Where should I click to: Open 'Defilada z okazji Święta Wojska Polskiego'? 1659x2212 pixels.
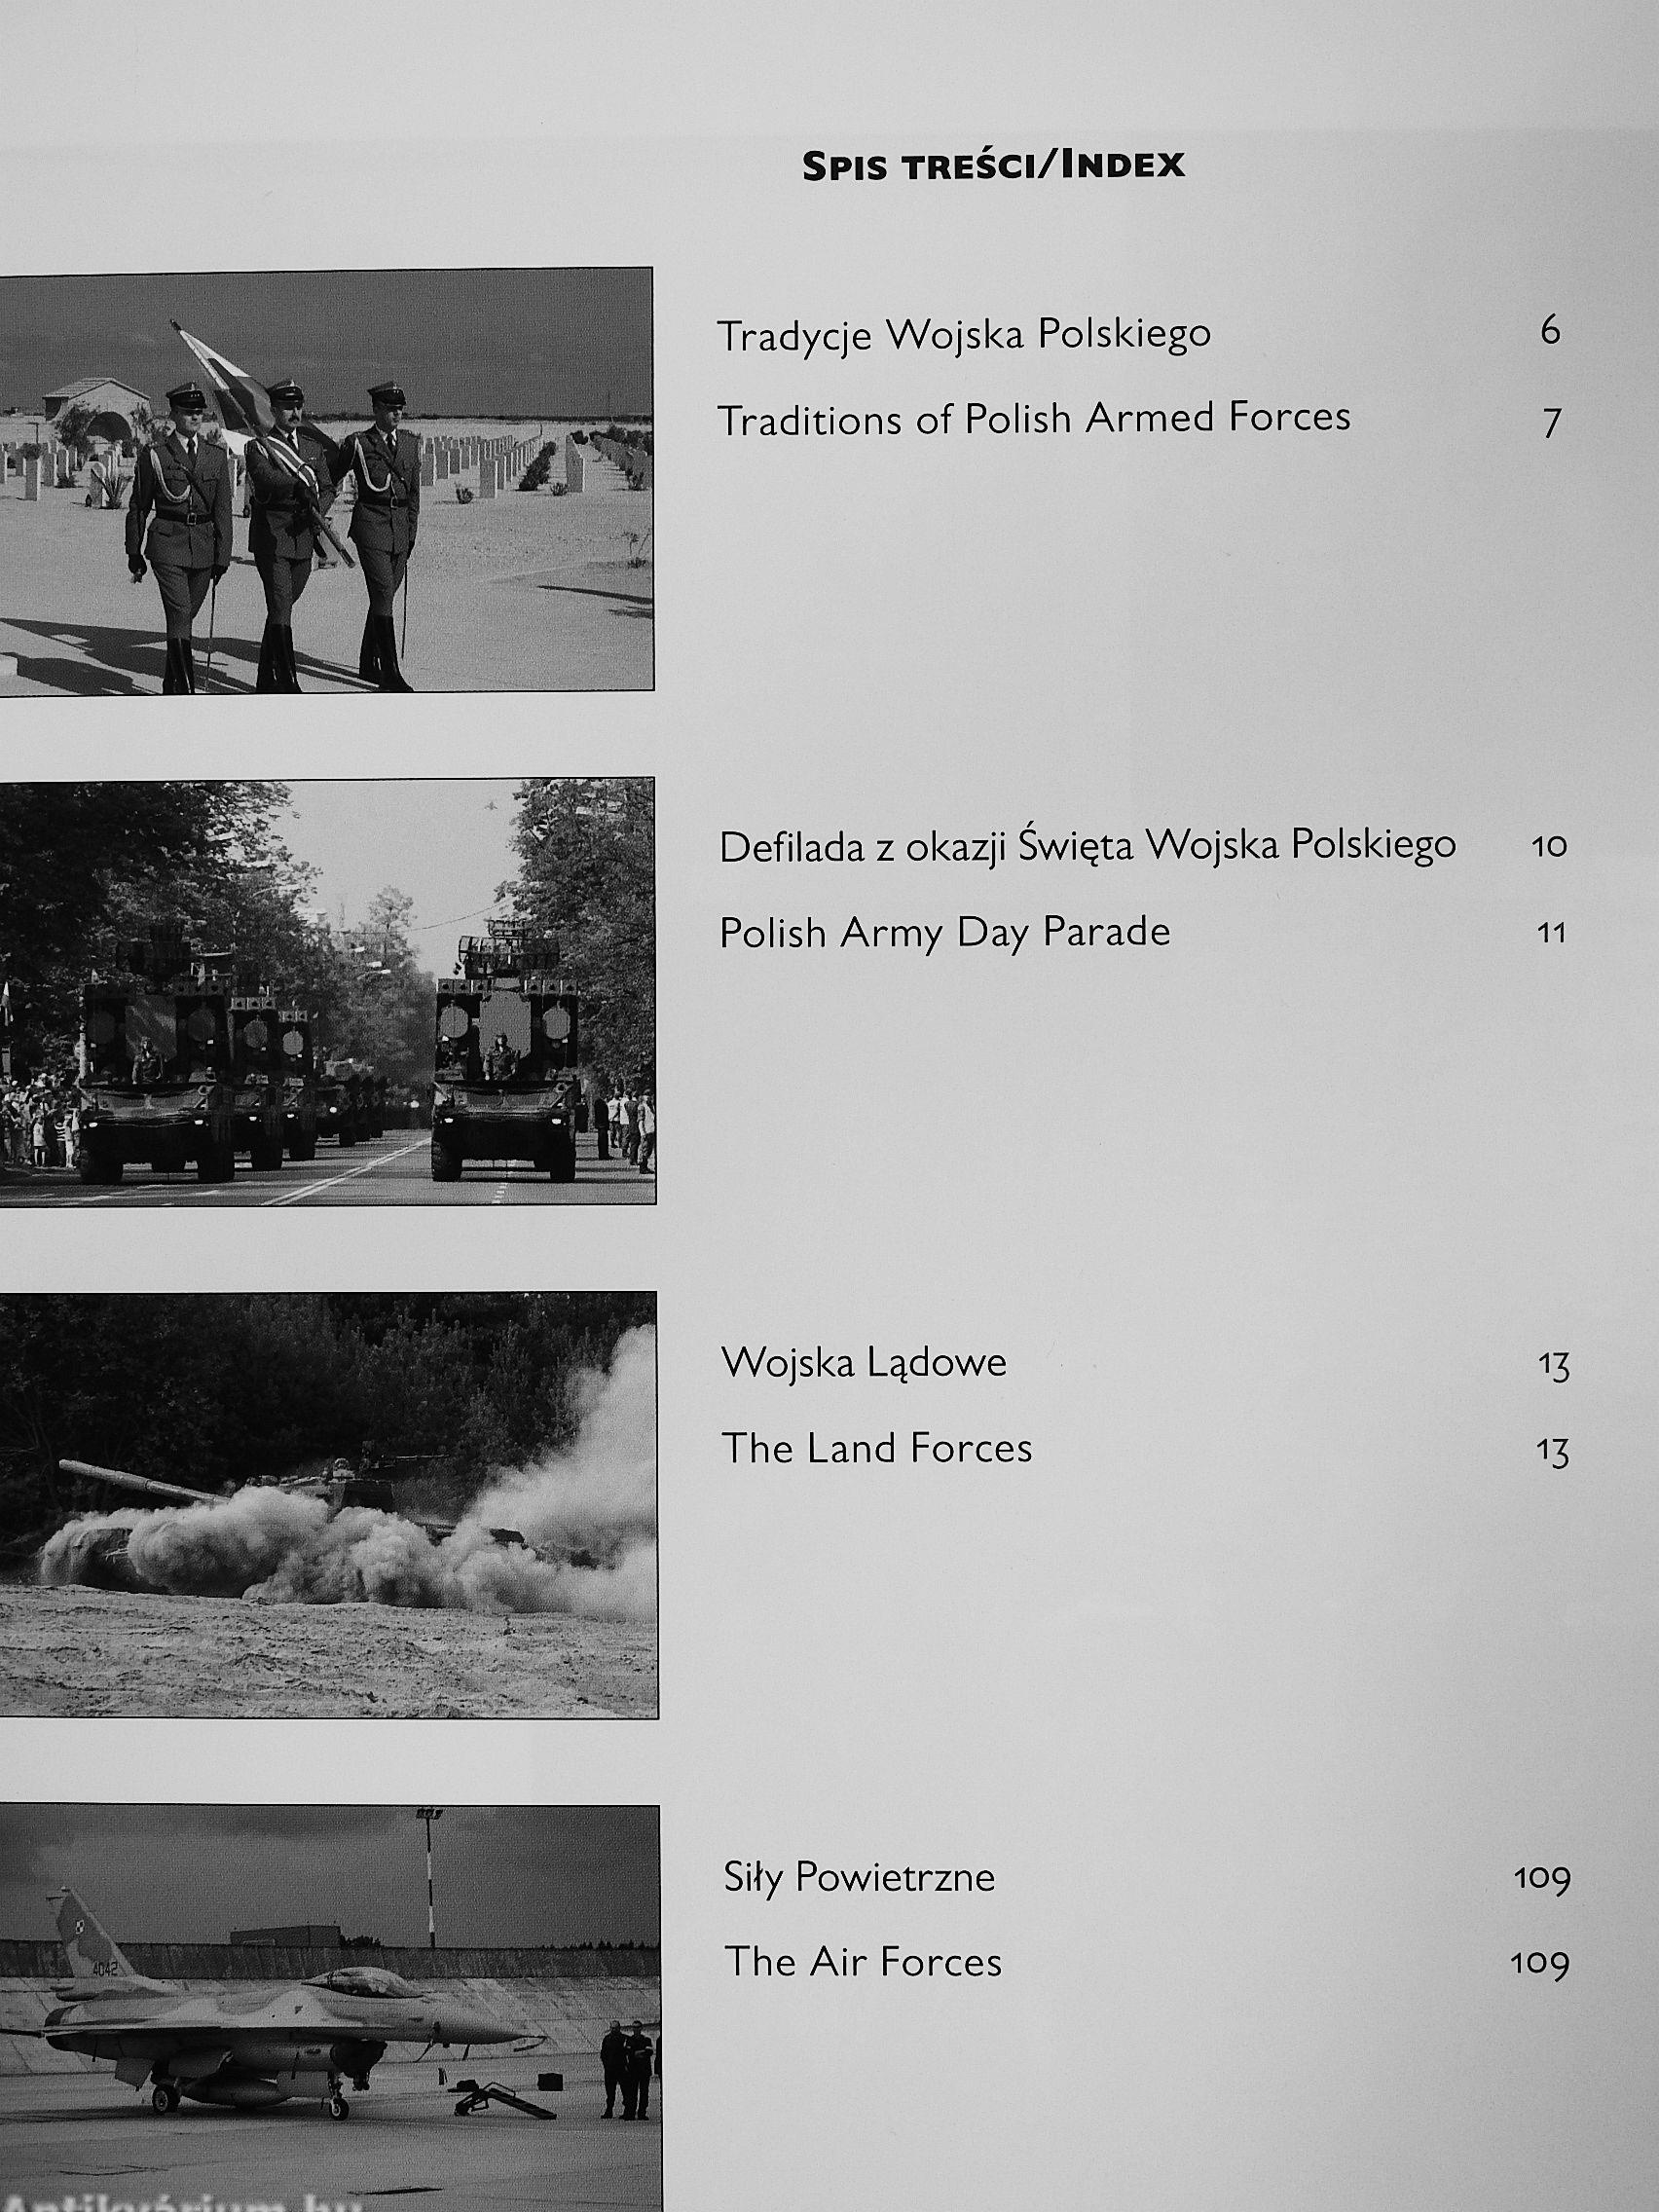coord(1087,847)
